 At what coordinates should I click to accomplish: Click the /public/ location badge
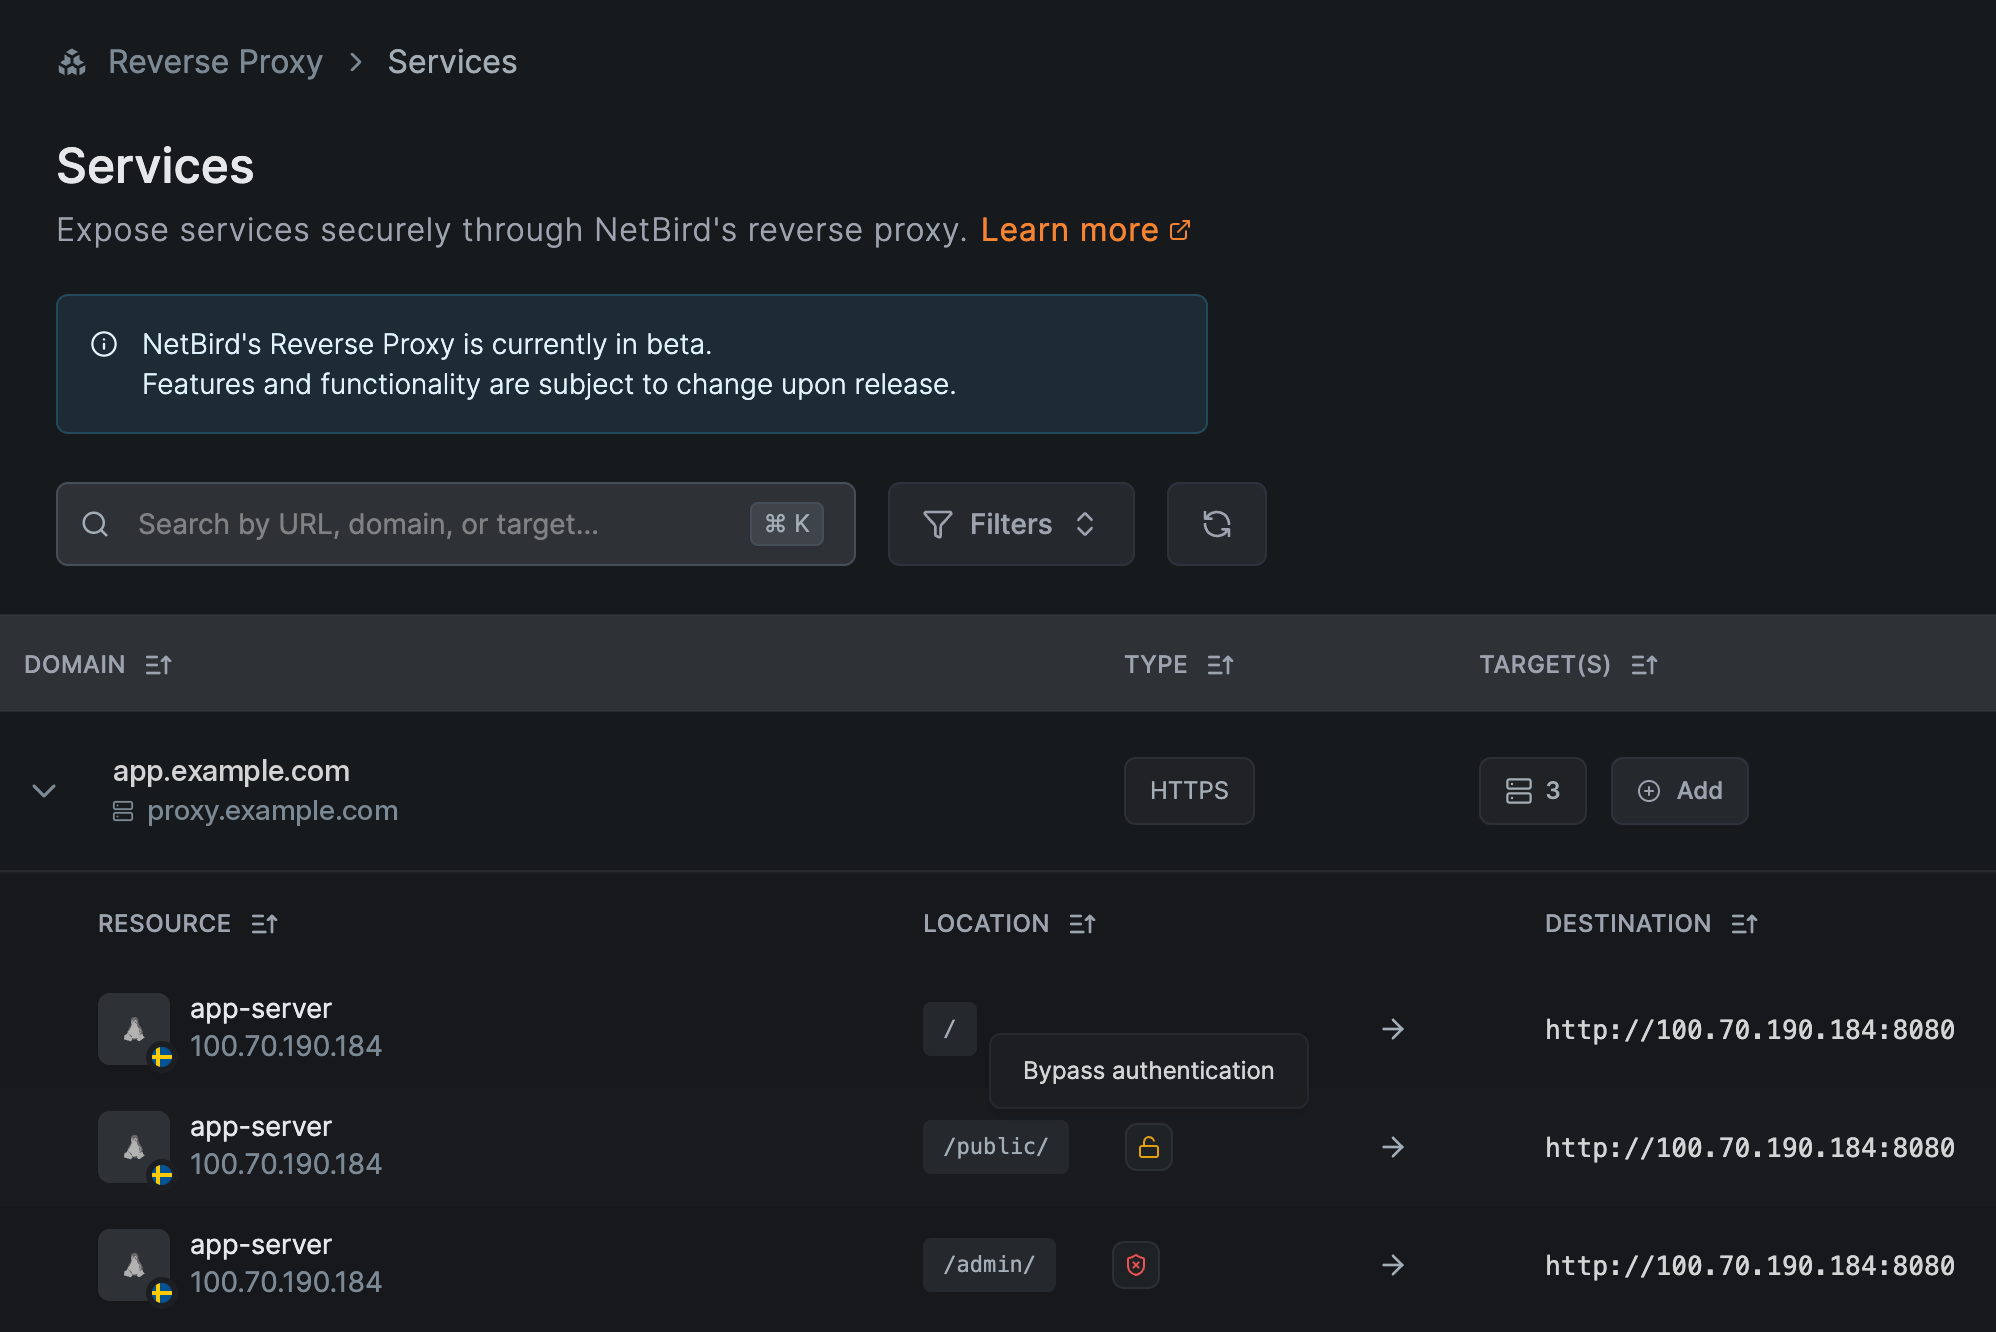coord(996,1146)
